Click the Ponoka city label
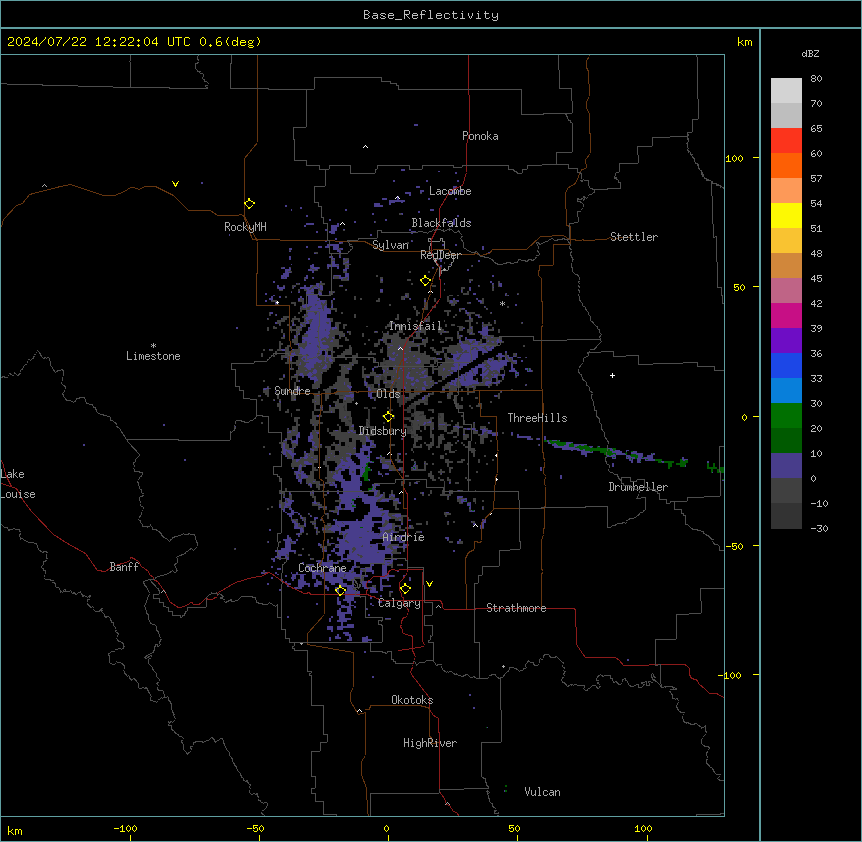Screen dimensions: 862x842 pos(480,136)
